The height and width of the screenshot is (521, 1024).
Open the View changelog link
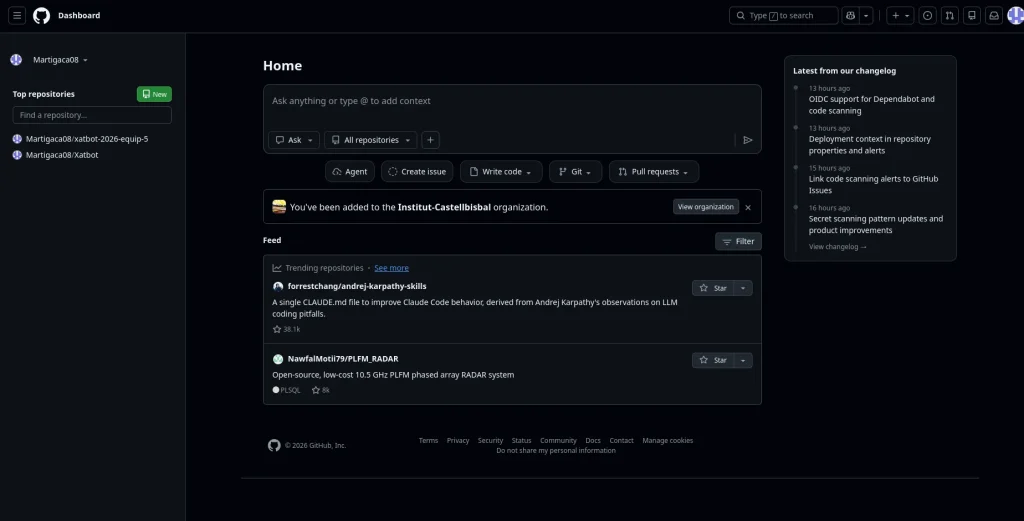[x=837, y=246]
